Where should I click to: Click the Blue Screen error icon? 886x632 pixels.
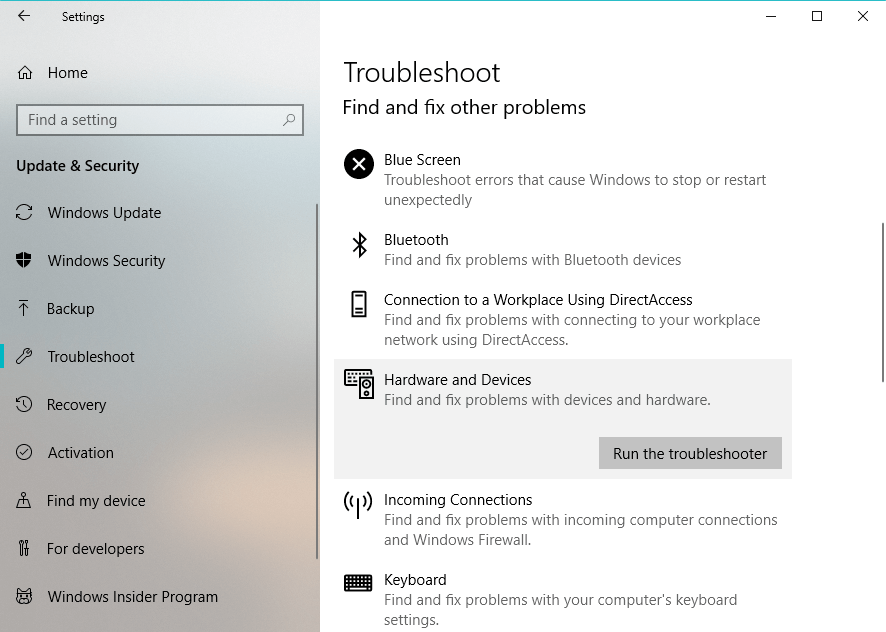click(x=358, y=164)
